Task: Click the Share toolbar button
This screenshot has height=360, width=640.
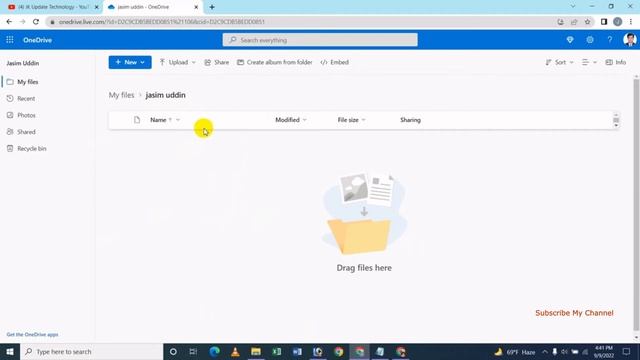Action: pyautogui.click(x=217, y=62)
